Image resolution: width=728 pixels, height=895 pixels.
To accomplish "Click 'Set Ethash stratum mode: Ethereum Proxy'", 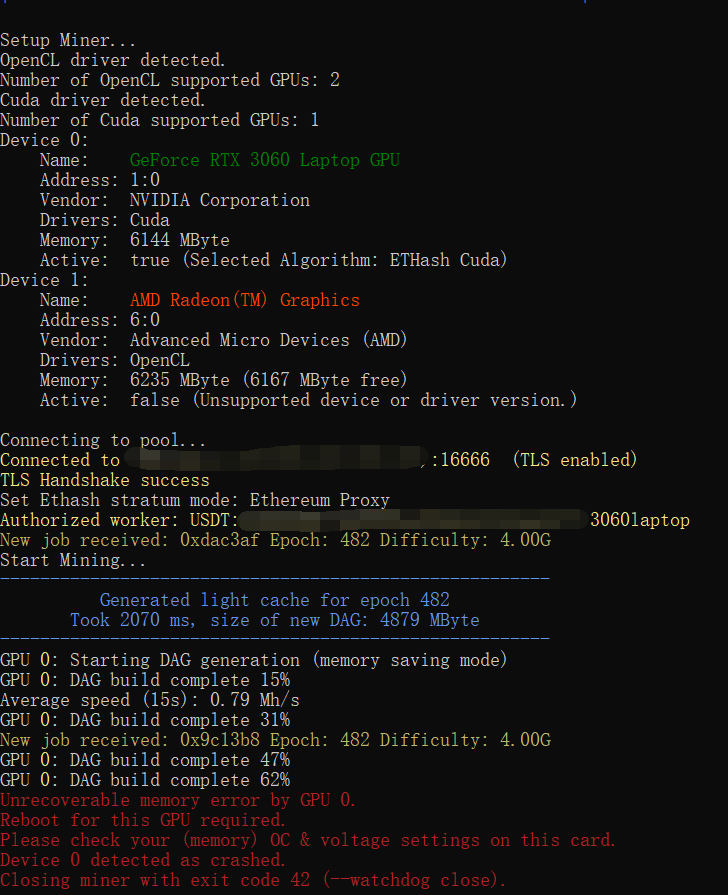I will click(x=195, y=500).
